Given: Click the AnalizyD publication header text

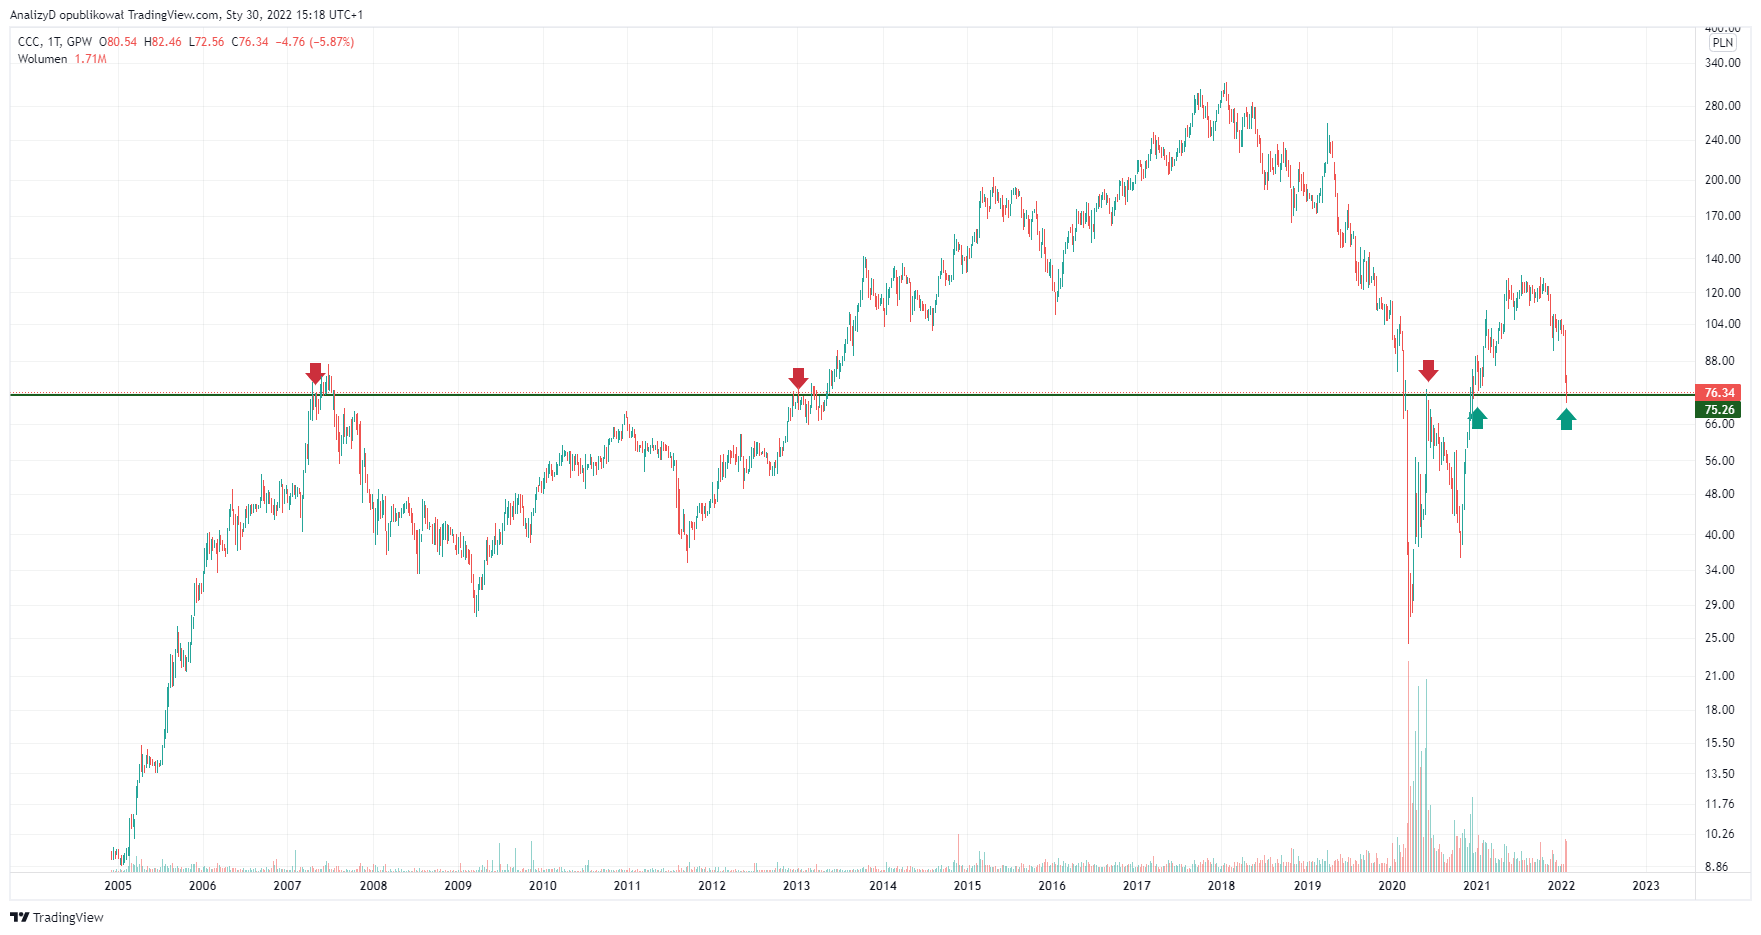Looking at the screenshot, I should click(187, 15).
